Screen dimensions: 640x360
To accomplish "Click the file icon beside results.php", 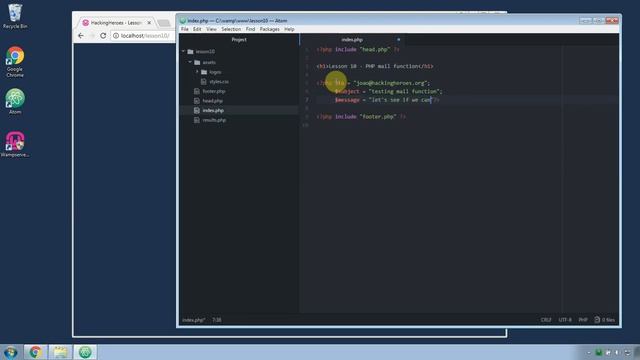I will [197, 120].
